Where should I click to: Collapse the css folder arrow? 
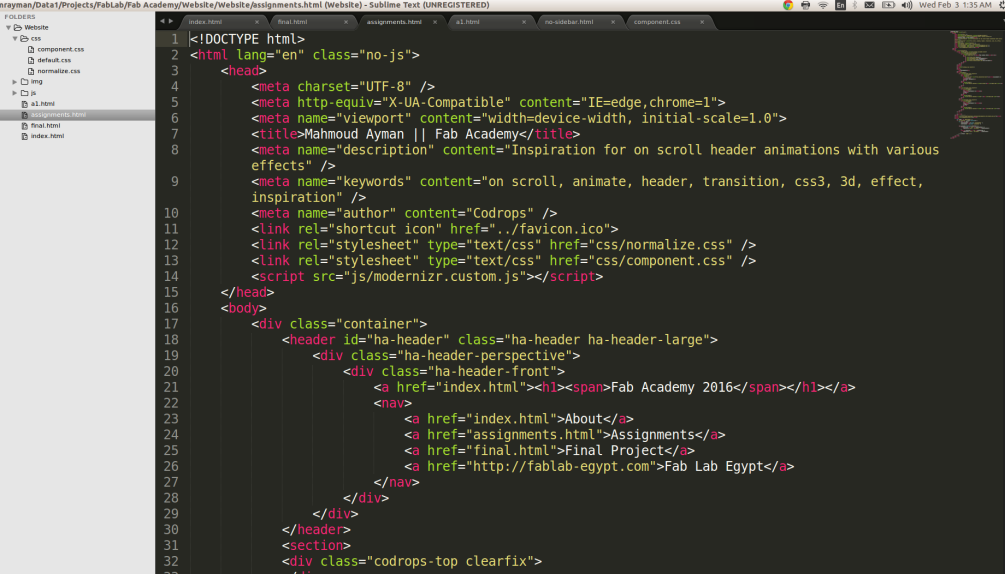coord(15,38)
